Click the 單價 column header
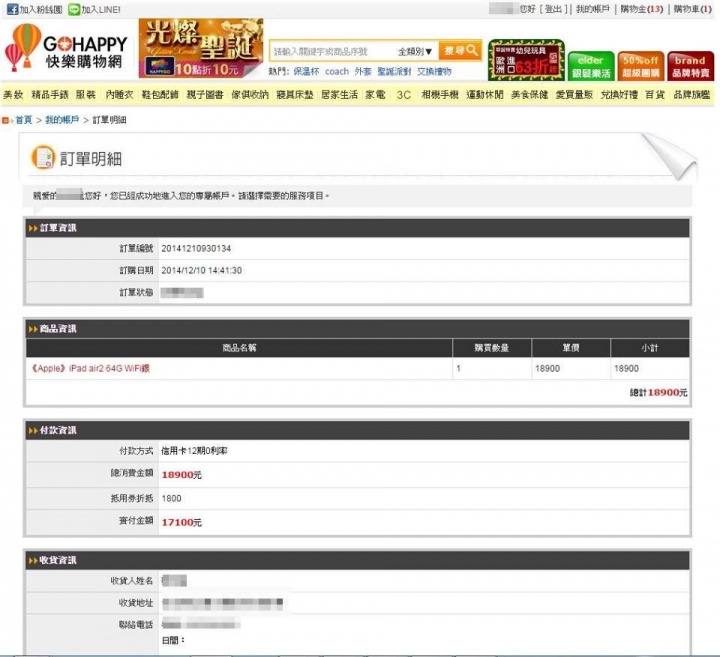Screen dimensions: 720x657 coord(571,348)
